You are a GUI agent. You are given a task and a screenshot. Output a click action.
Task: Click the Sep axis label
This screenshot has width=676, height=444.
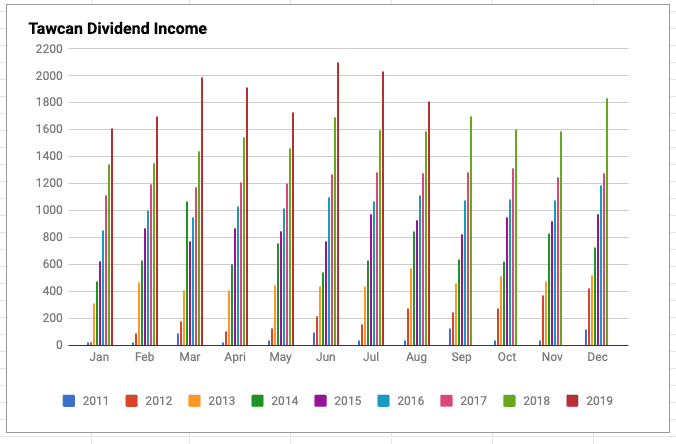click(461, 357)
